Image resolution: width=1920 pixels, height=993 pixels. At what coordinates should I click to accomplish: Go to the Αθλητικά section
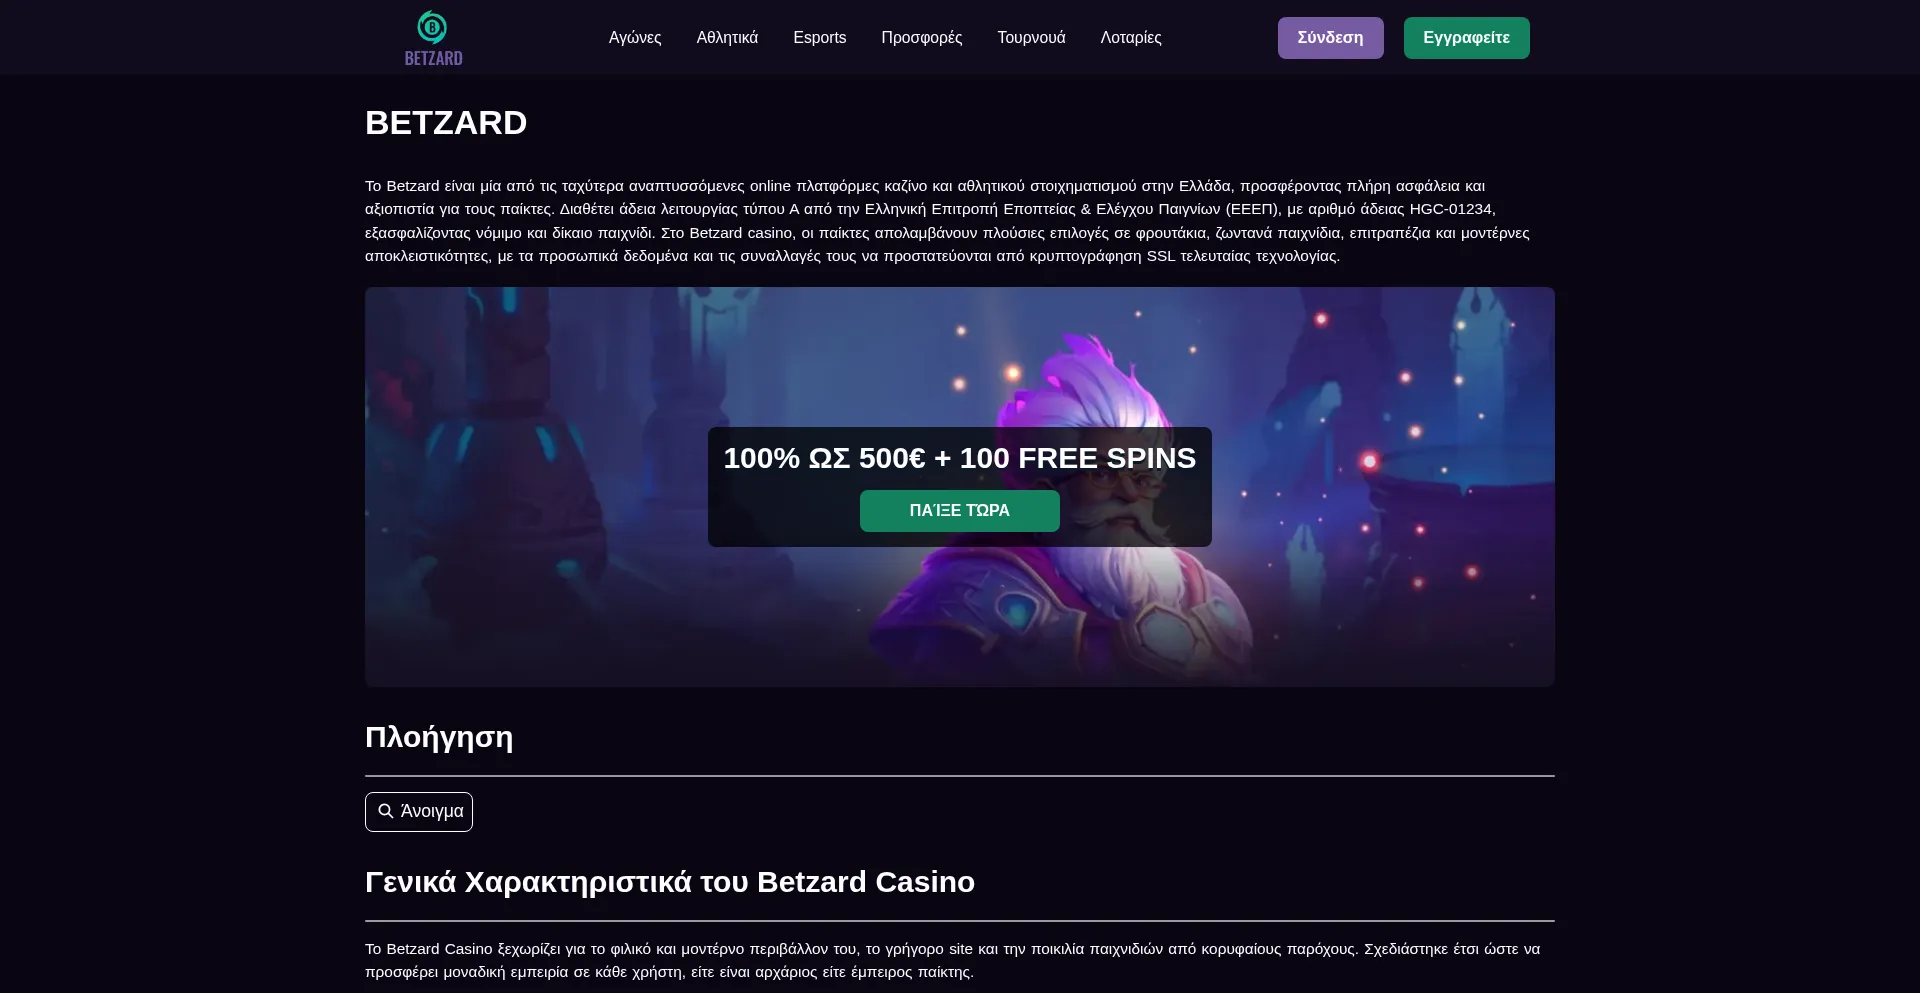click(727, 37)
